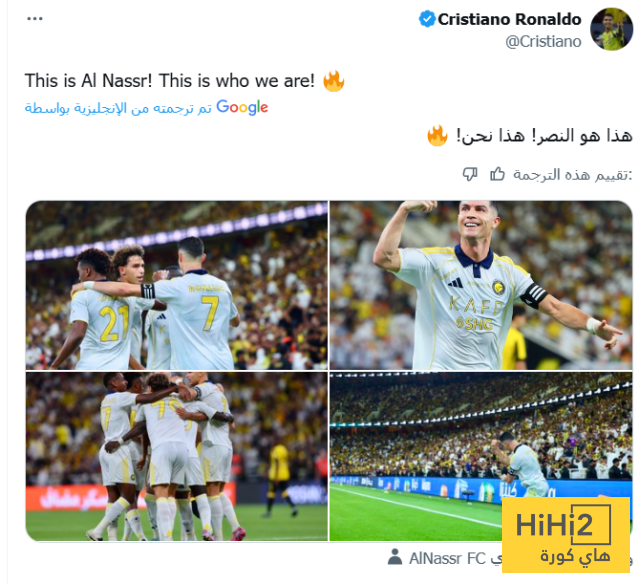Click the fire emoji in the English tweet
Image resolution: width=640 pixels, height=584 pixels.
tap(333, 81)
